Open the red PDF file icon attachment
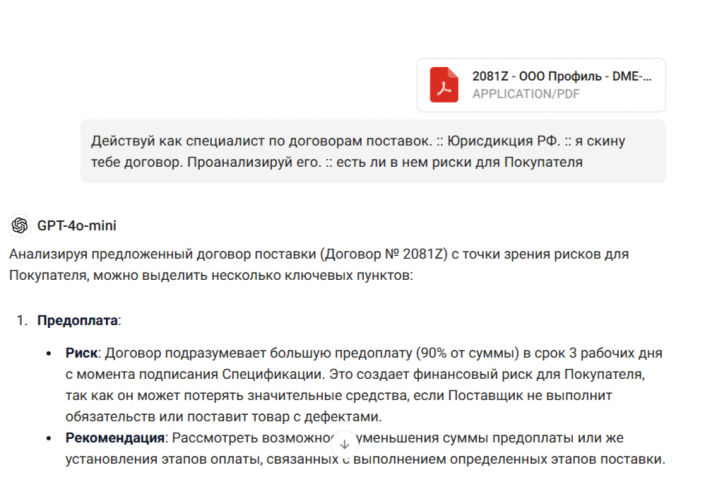This screenshot has height=480, width=720. [x=444, y=85]
